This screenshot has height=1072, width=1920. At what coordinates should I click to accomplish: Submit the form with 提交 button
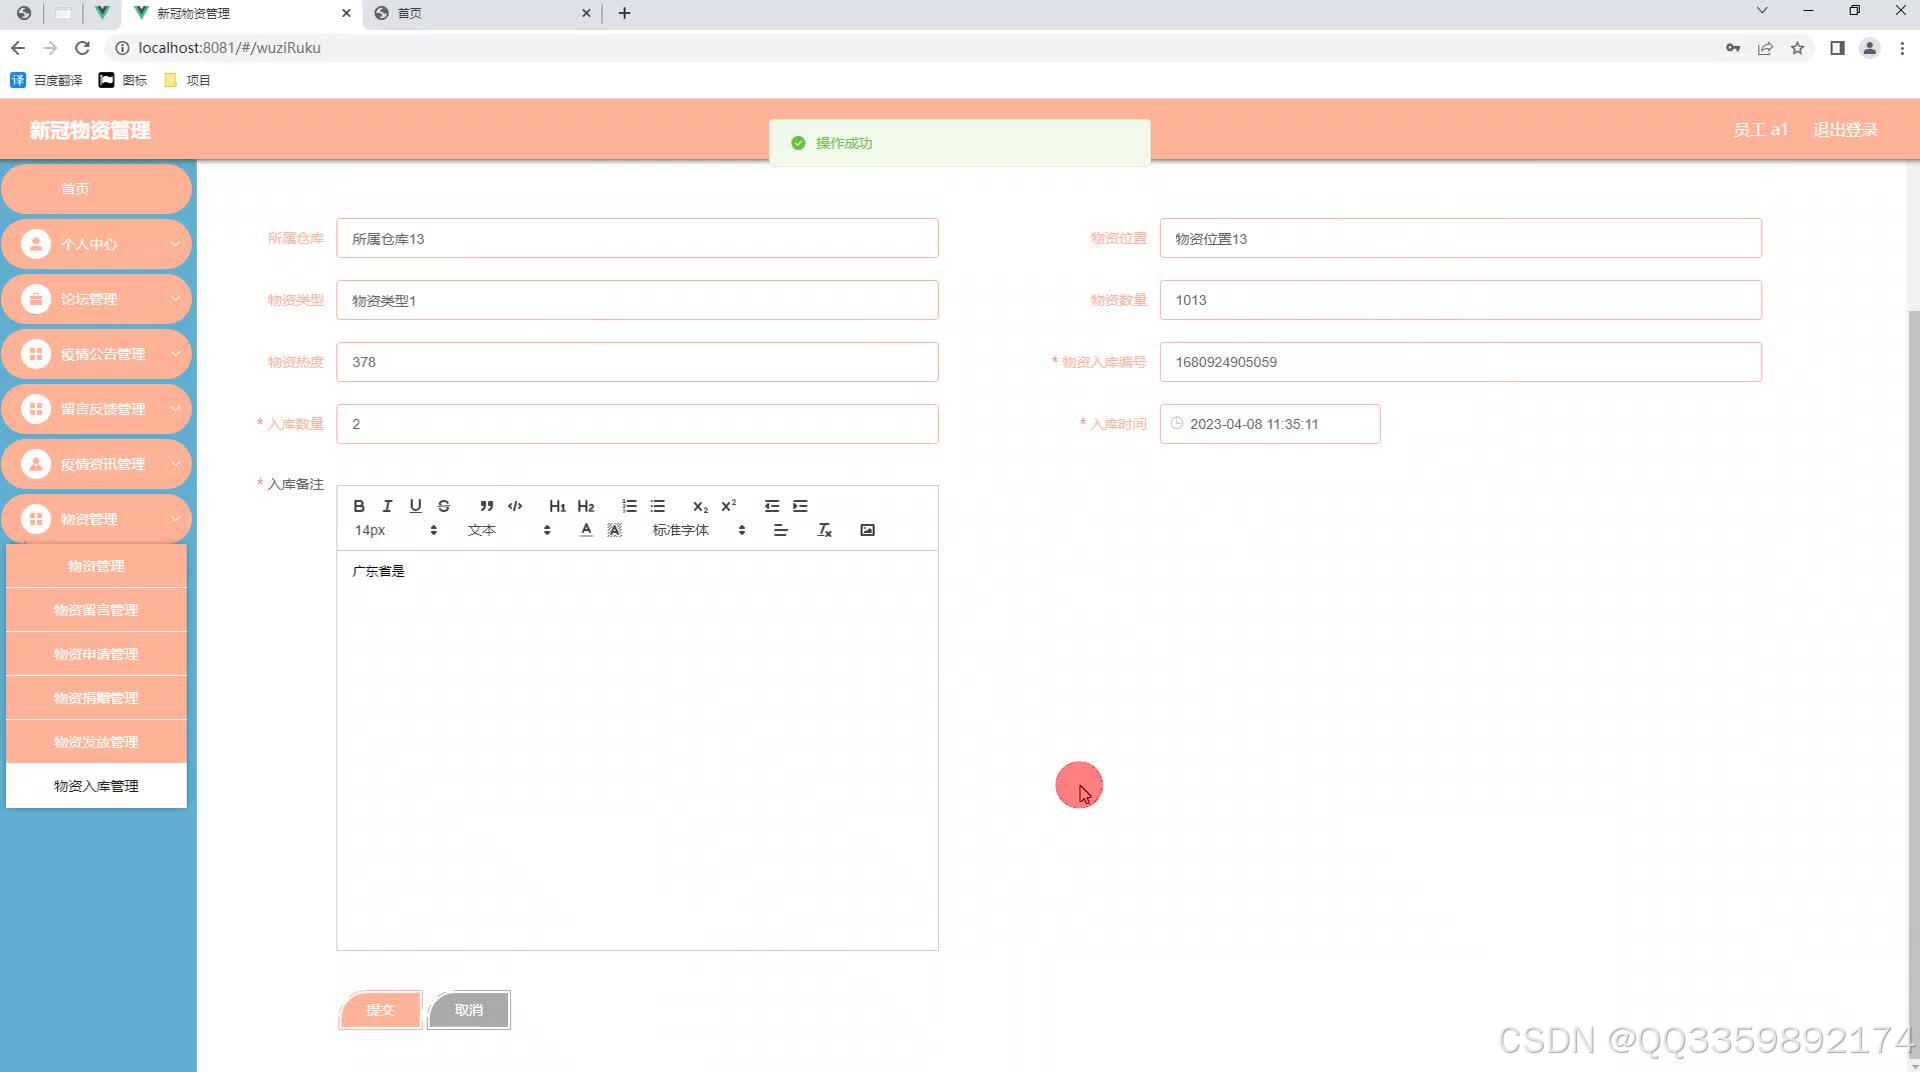[380, 1010]
